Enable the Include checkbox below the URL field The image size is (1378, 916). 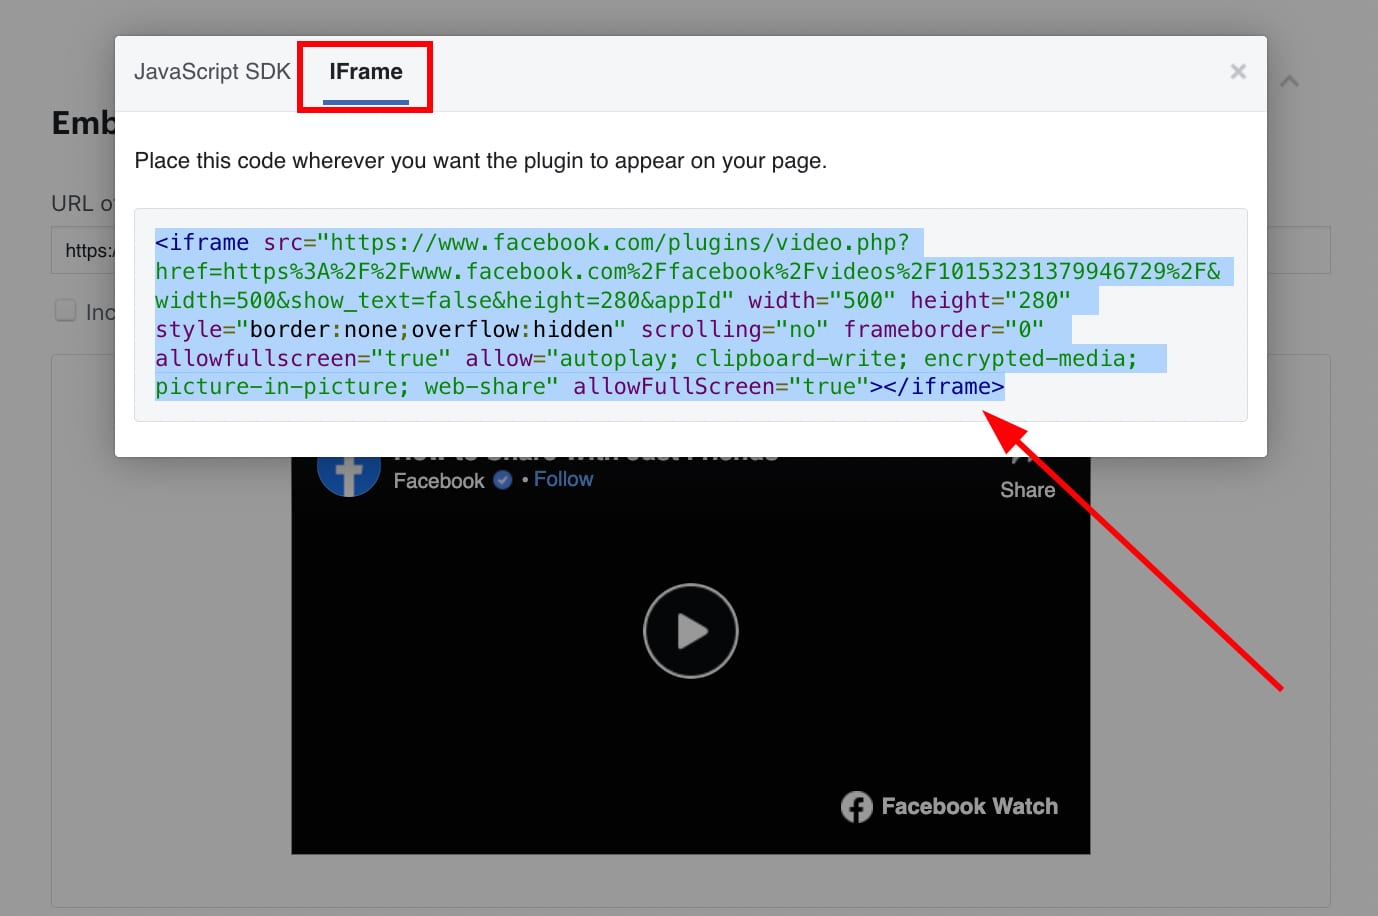coord(65,310)
